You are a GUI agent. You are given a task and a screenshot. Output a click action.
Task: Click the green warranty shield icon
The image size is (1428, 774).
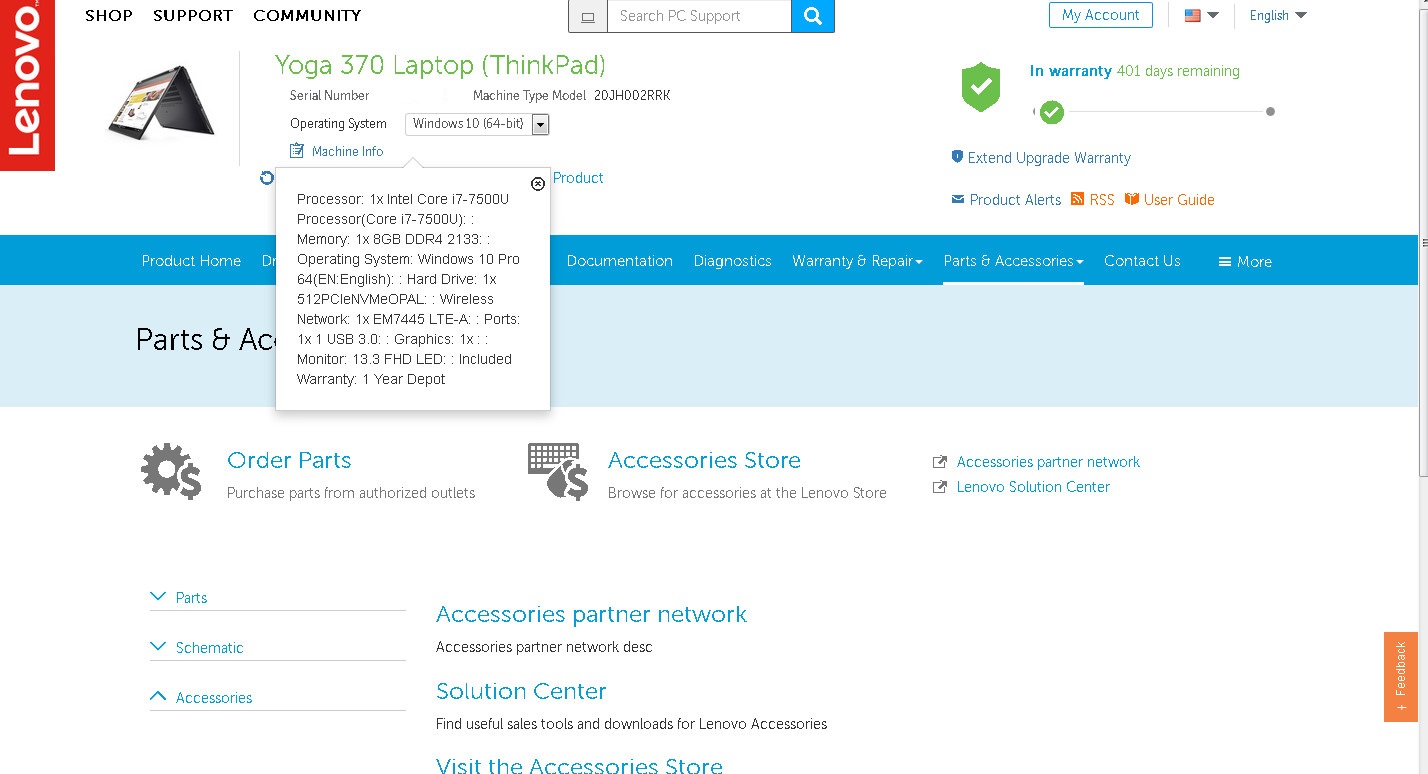coord(980,88)
